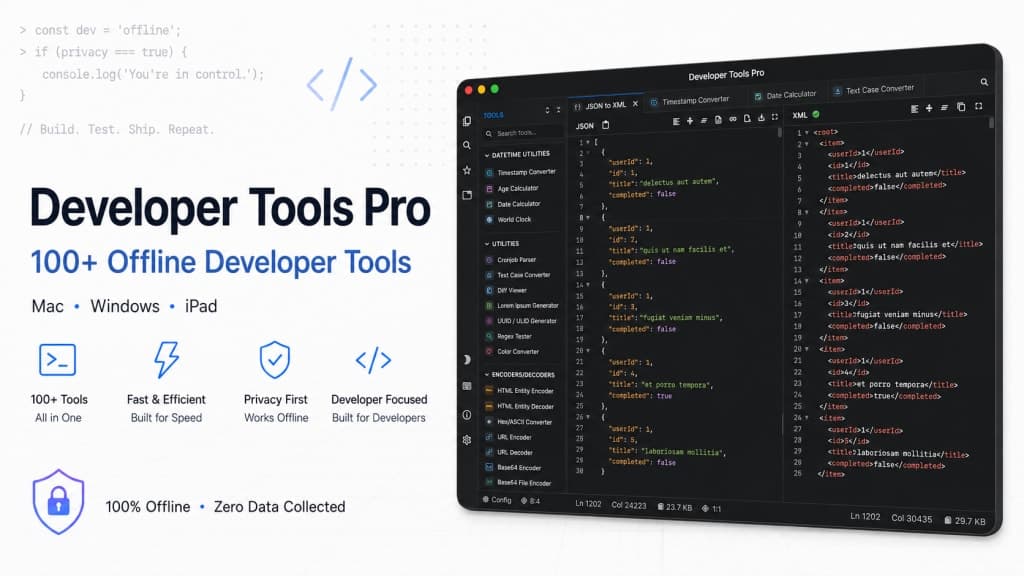Screen dimensions: 1024x576
Task: Toggle dark mode with the moon icon
Action: 466,360
